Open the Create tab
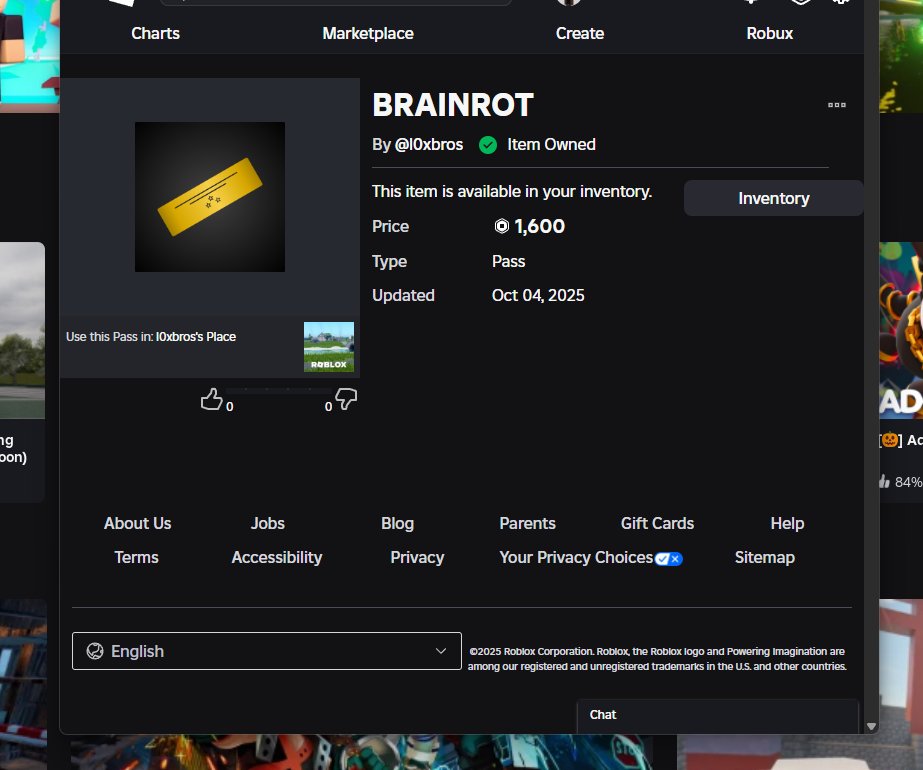The width and height of the screenshot is (923, 770). pyautogui.click(x=580, y=34)
